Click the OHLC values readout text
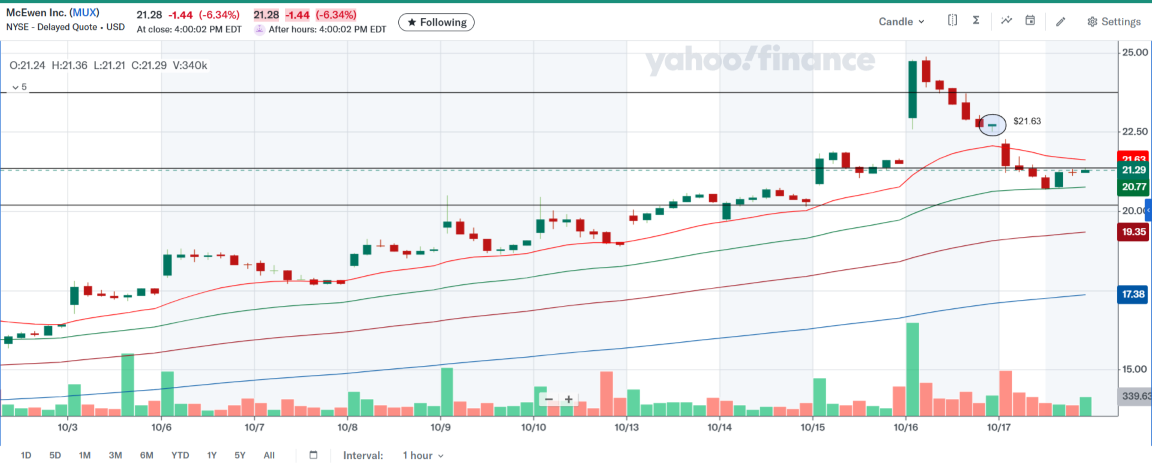Image resolution: width=1152 pixels, height=468 pixels. (109, 65)
